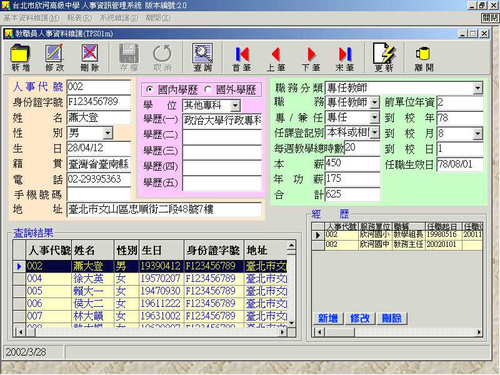Image resolution: width=500 pixels, height=375 pixels.
Task: Go to next record with 下筆
Action: point(311,57)
